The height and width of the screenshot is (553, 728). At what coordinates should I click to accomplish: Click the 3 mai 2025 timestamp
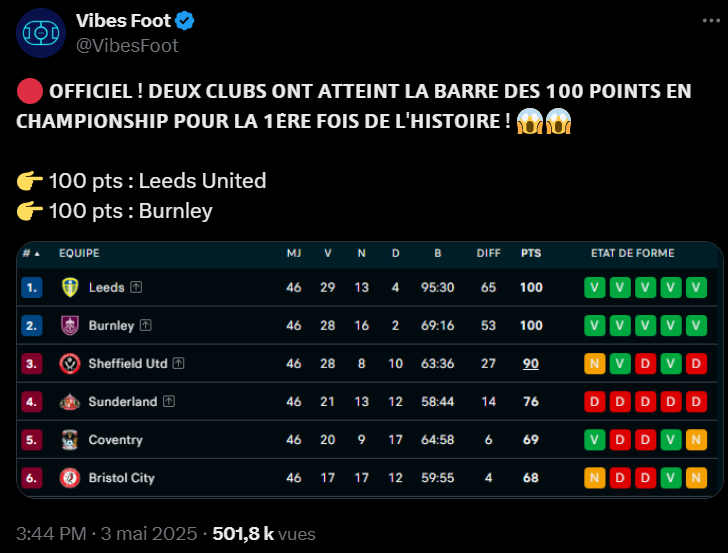[x=149, y=534]
